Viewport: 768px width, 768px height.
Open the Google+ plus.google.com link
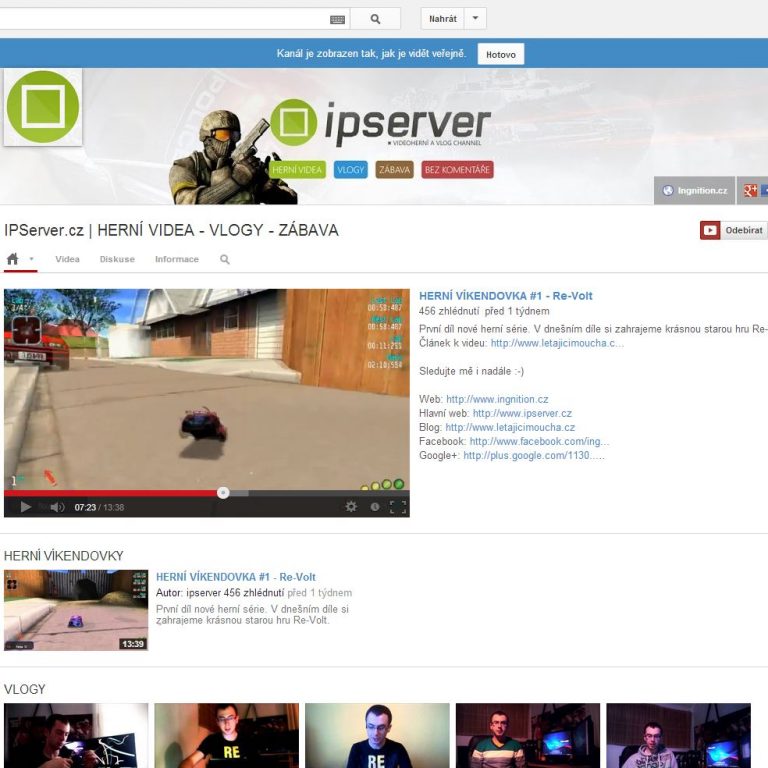coord(534,456)
